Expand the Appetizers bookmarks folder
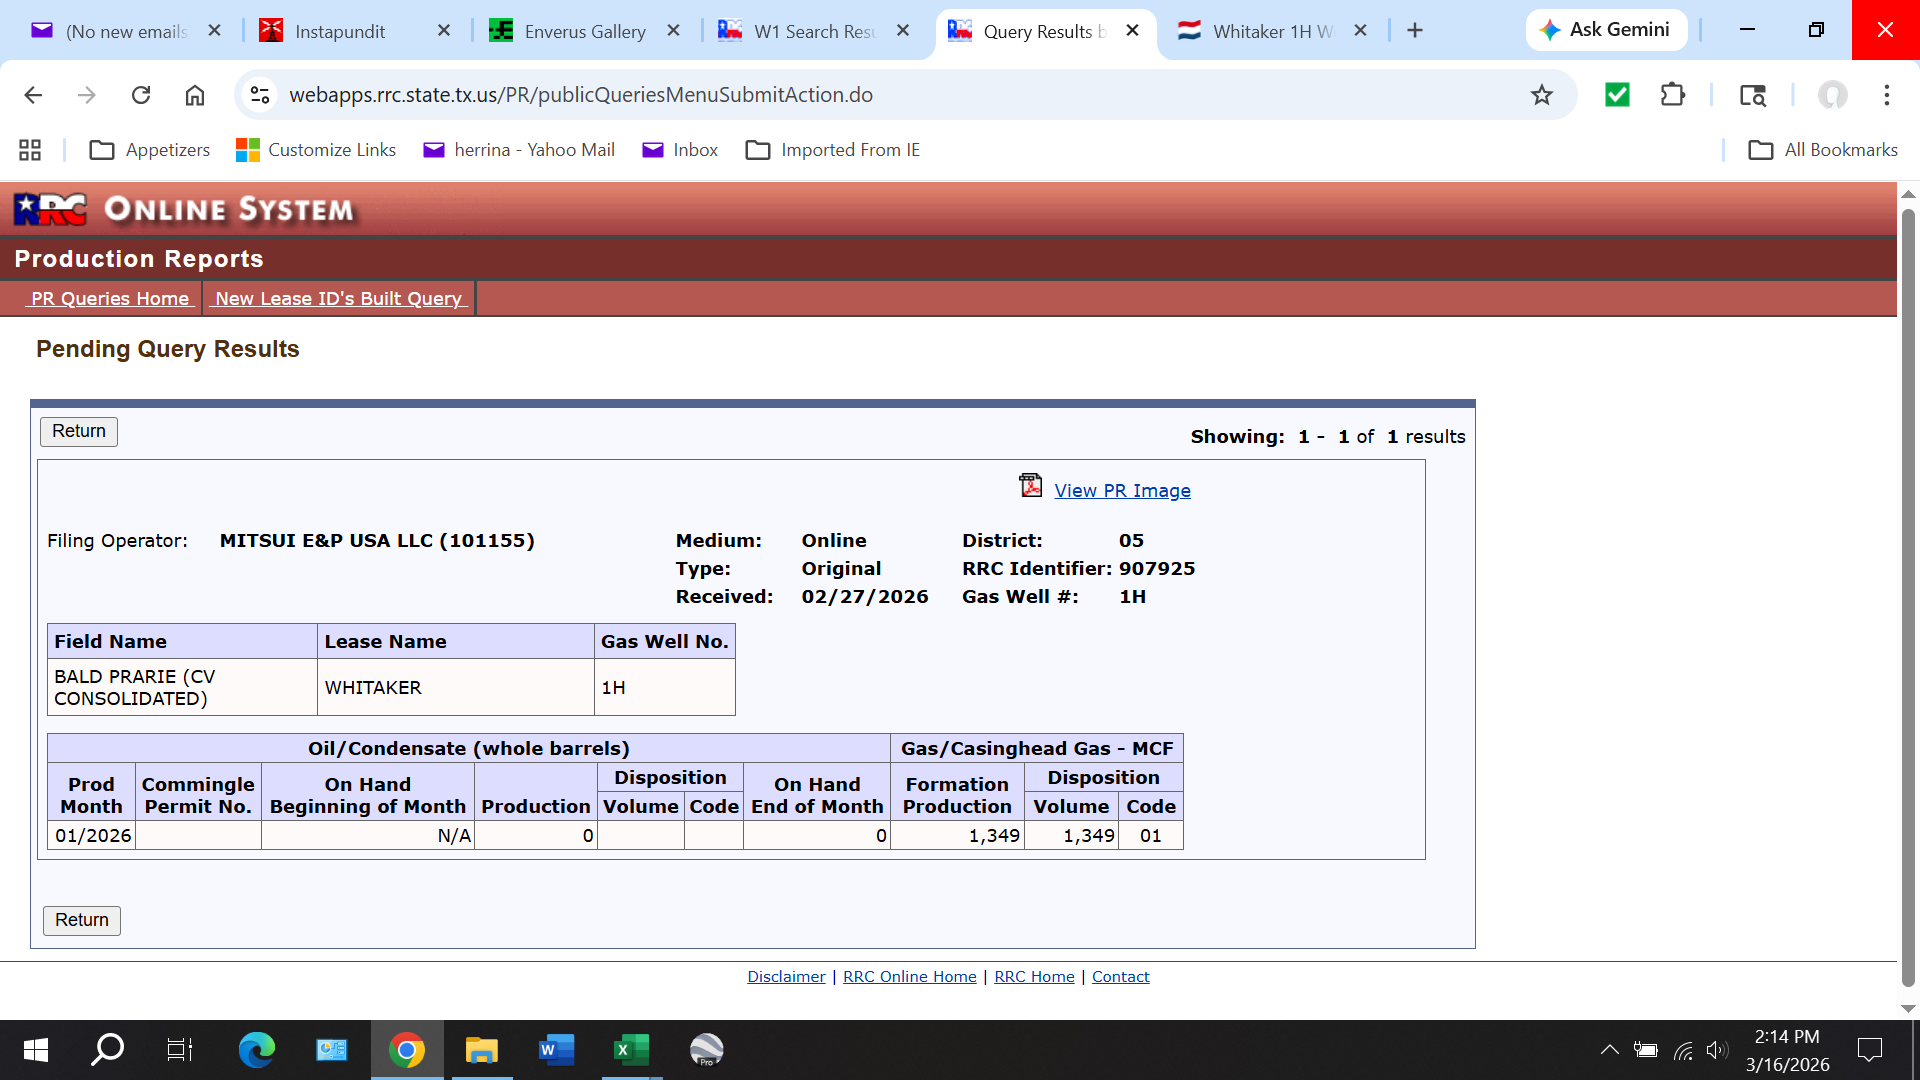The width and height of the screenshot is (1920, 1080). 150,150
